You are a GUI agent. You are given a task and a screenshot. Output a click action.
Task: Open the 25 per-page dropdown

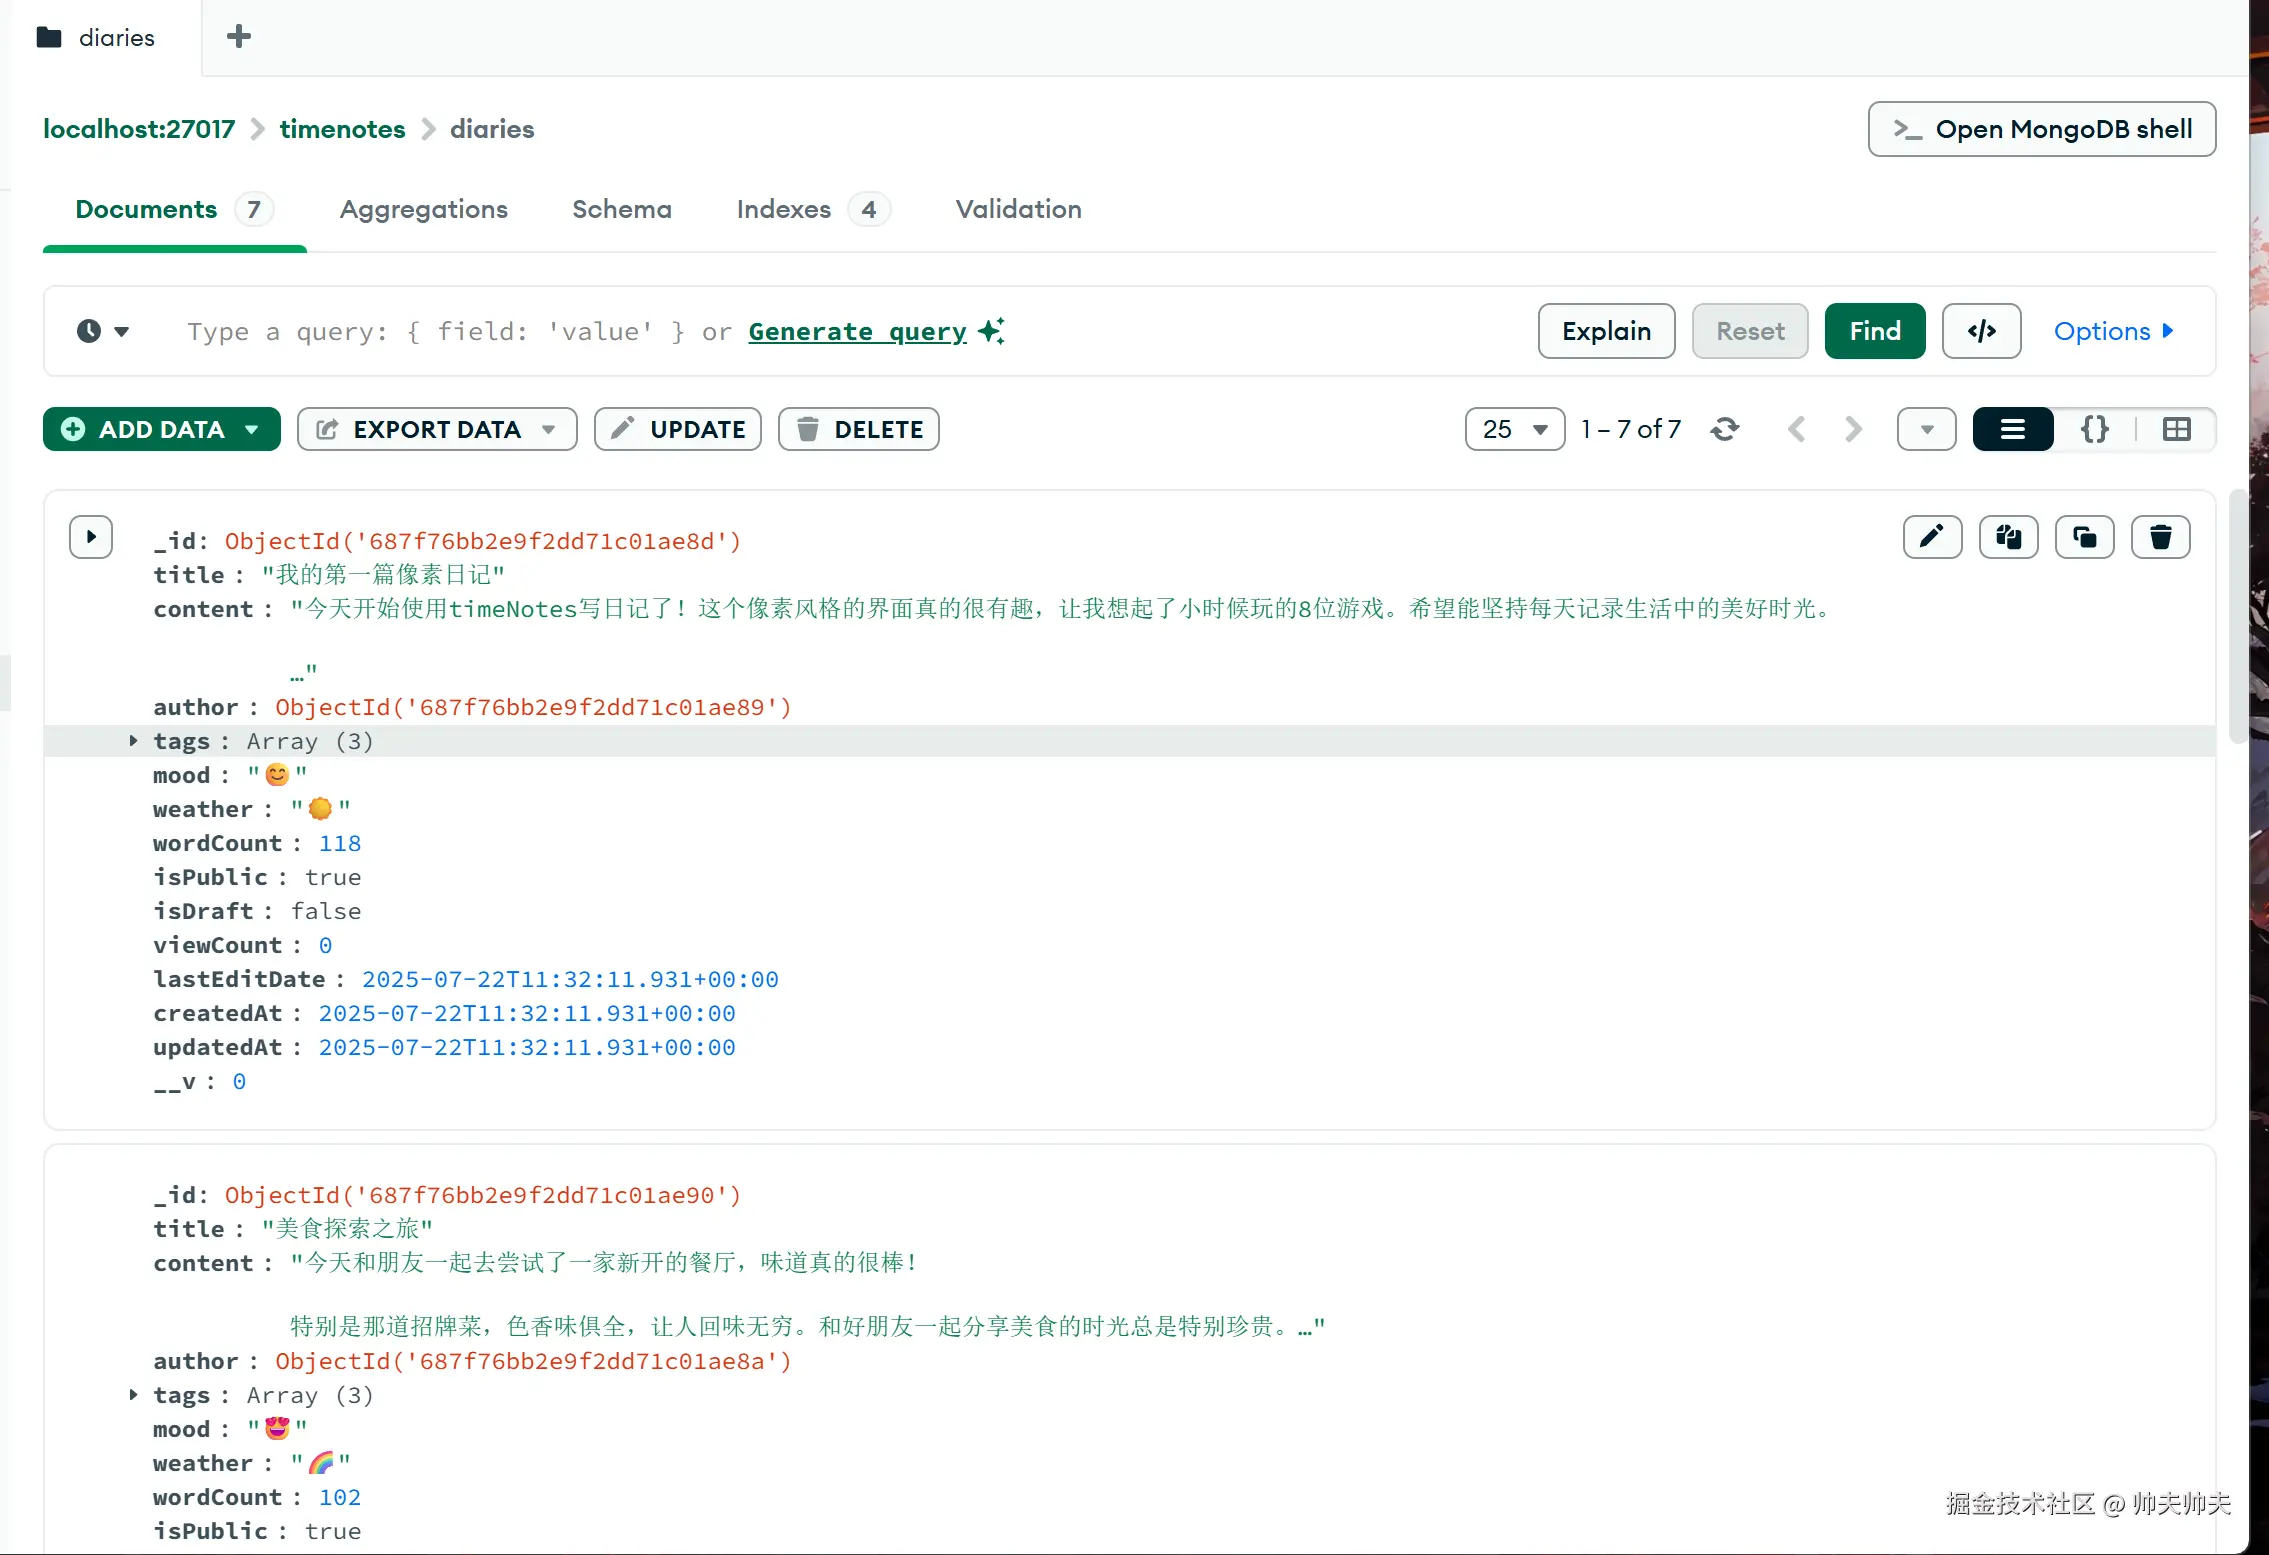click(x=1514, y=429)
